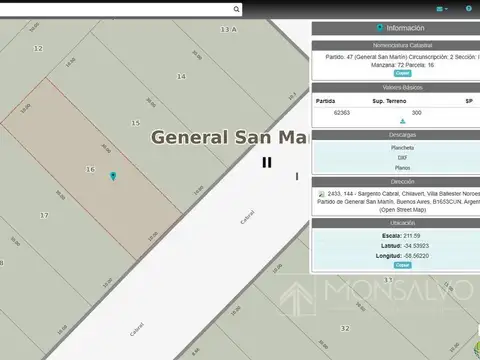
Task: Click the small image icon beside the address
Action: pyautogui.click(x=321, y=194)
